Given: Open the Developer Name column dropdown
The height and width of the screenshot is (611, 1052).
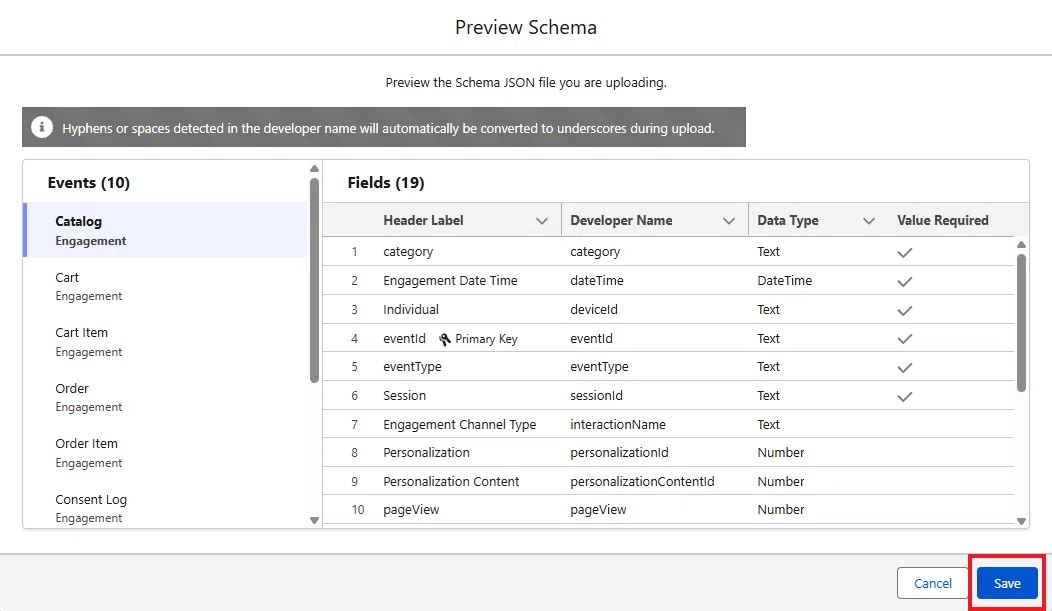Looking at the screenshot, I should [x=729, y=221].
